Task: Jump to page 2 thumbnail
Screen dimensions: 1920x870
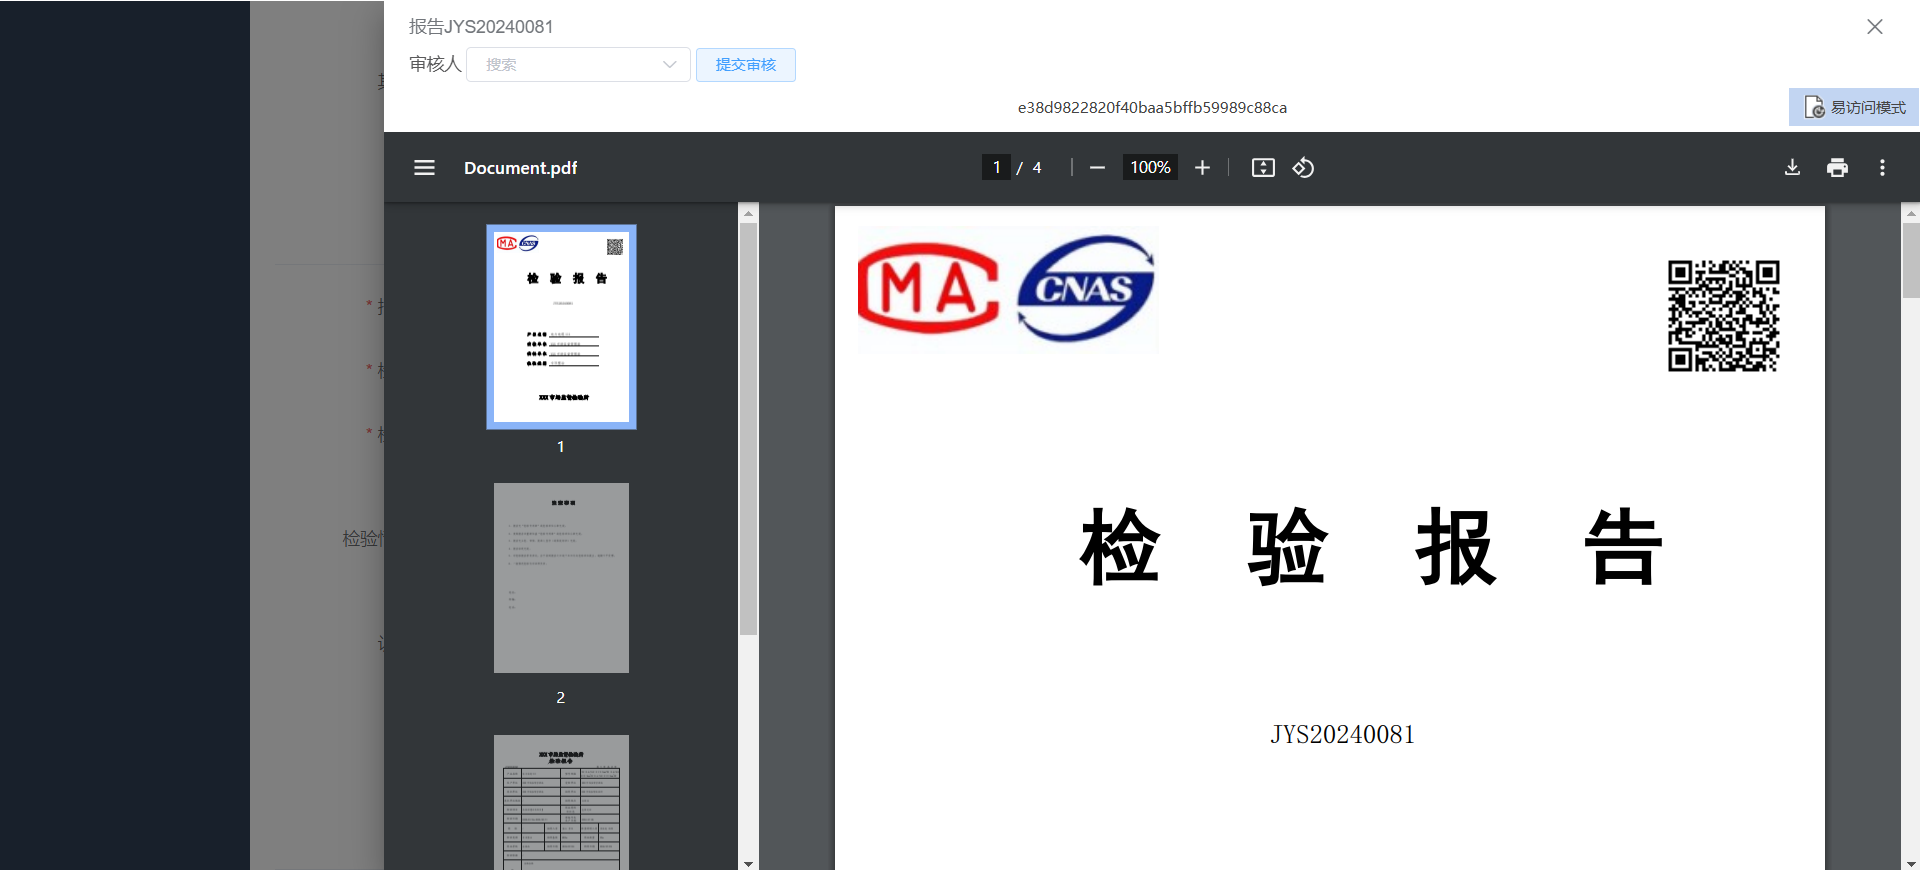Action: click(561, 578)
